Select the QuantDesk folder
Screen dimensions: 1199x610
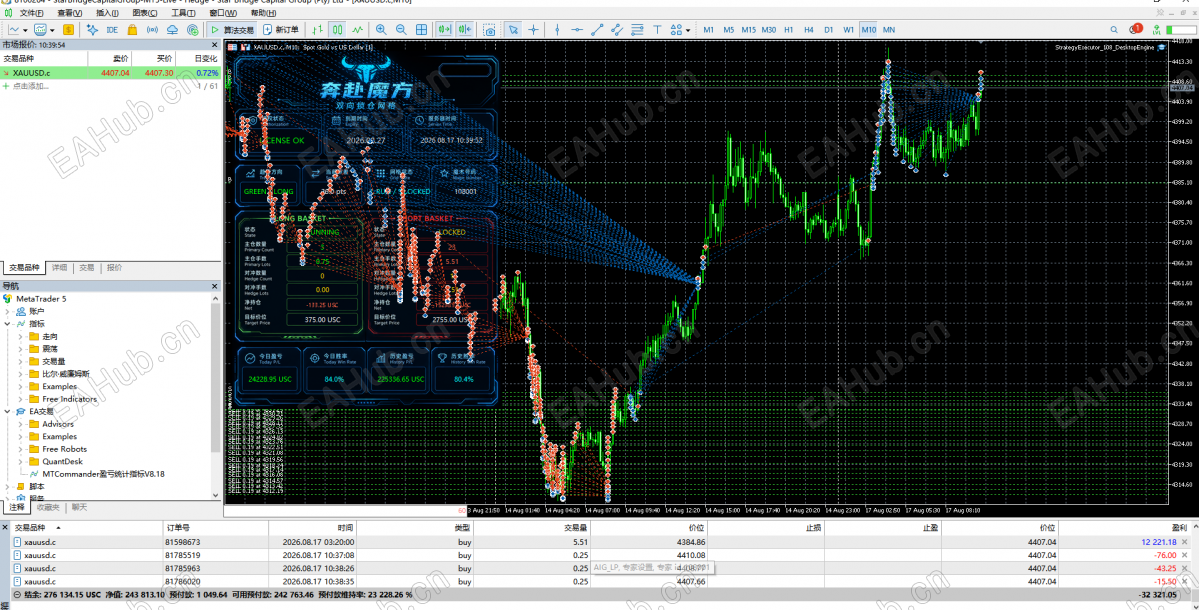[x=62, y=461]
